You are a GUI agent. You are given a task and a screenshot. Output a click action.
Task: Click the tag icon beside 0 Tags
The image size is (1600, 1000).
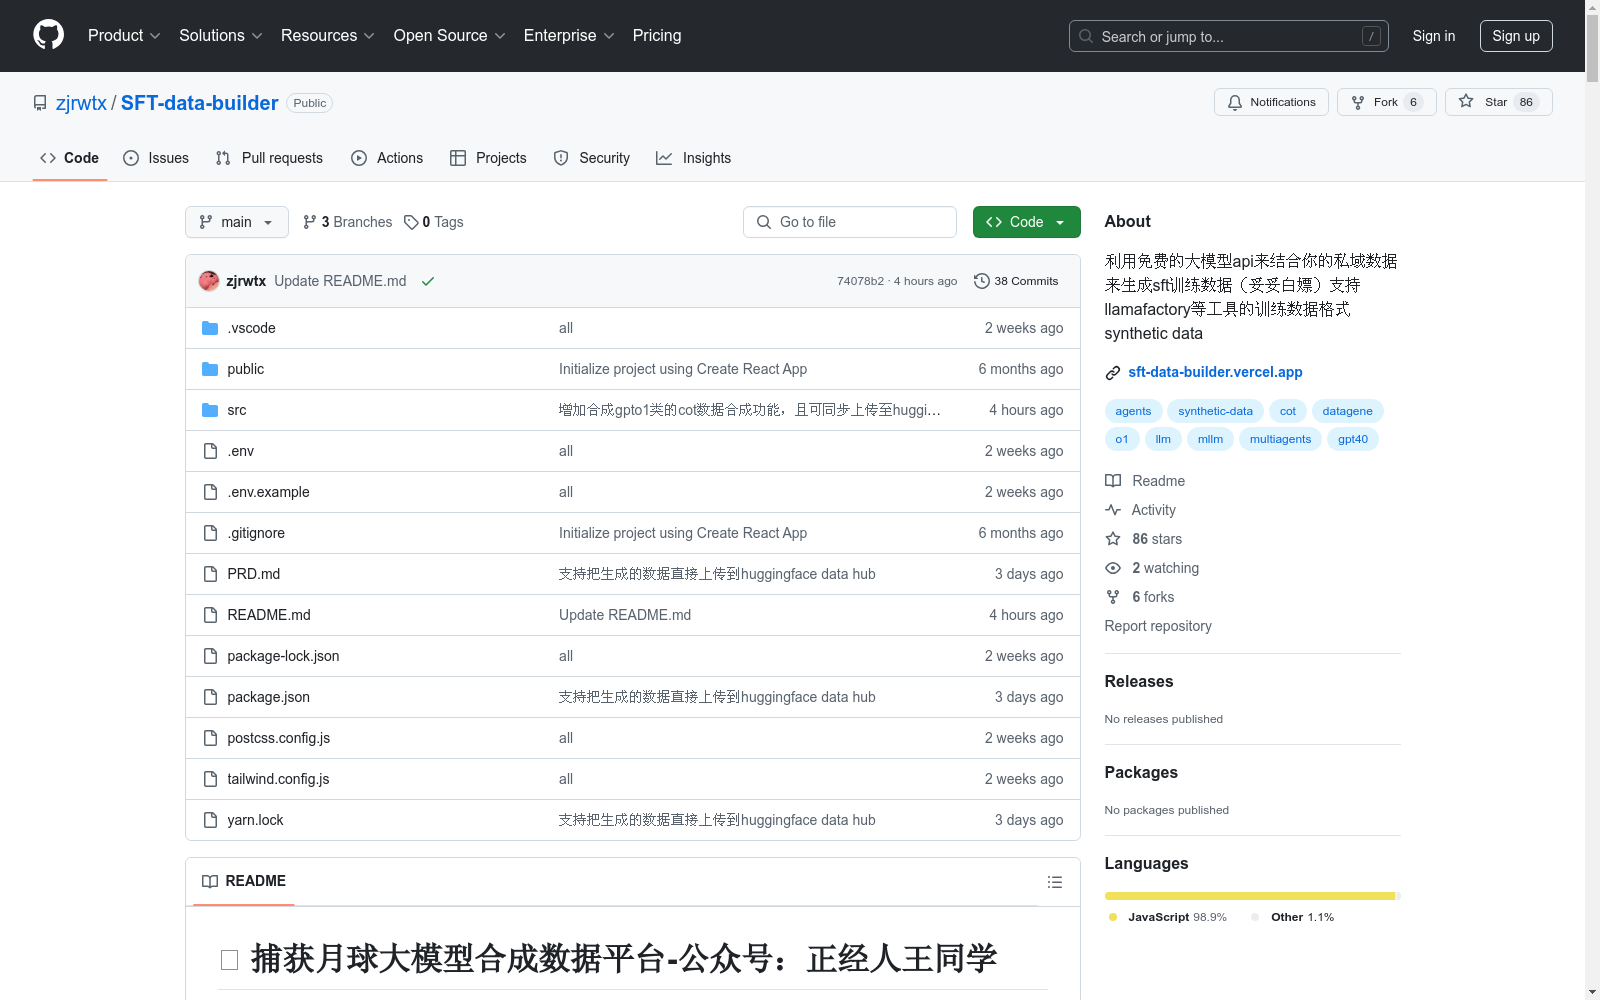411,222
